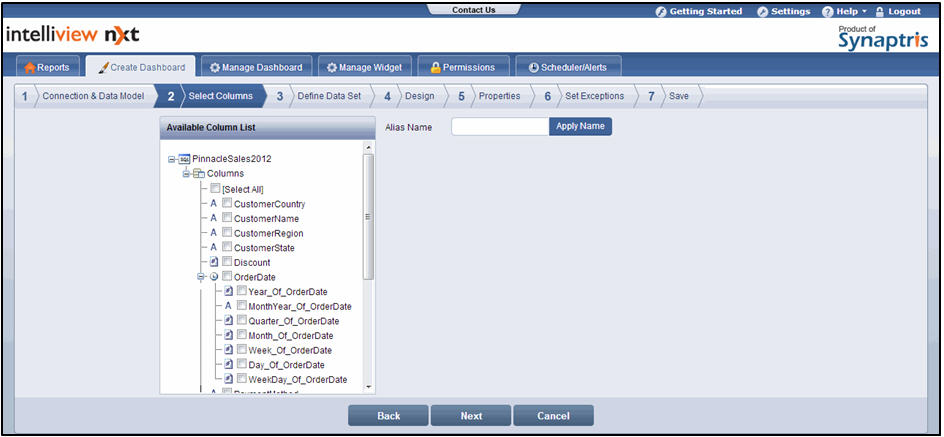Image resolution: width=944 pixels, height=437 pixels.
Task: Click the text-type icon for CustomerRegion
Action: click(213, 232)
